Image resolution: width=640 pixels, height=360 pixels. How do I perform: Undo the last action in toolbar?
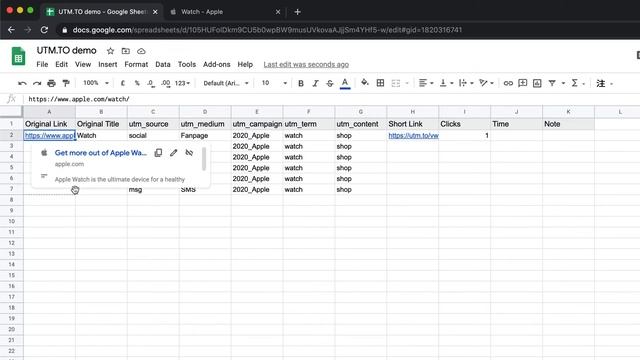(x=22, y=83)
